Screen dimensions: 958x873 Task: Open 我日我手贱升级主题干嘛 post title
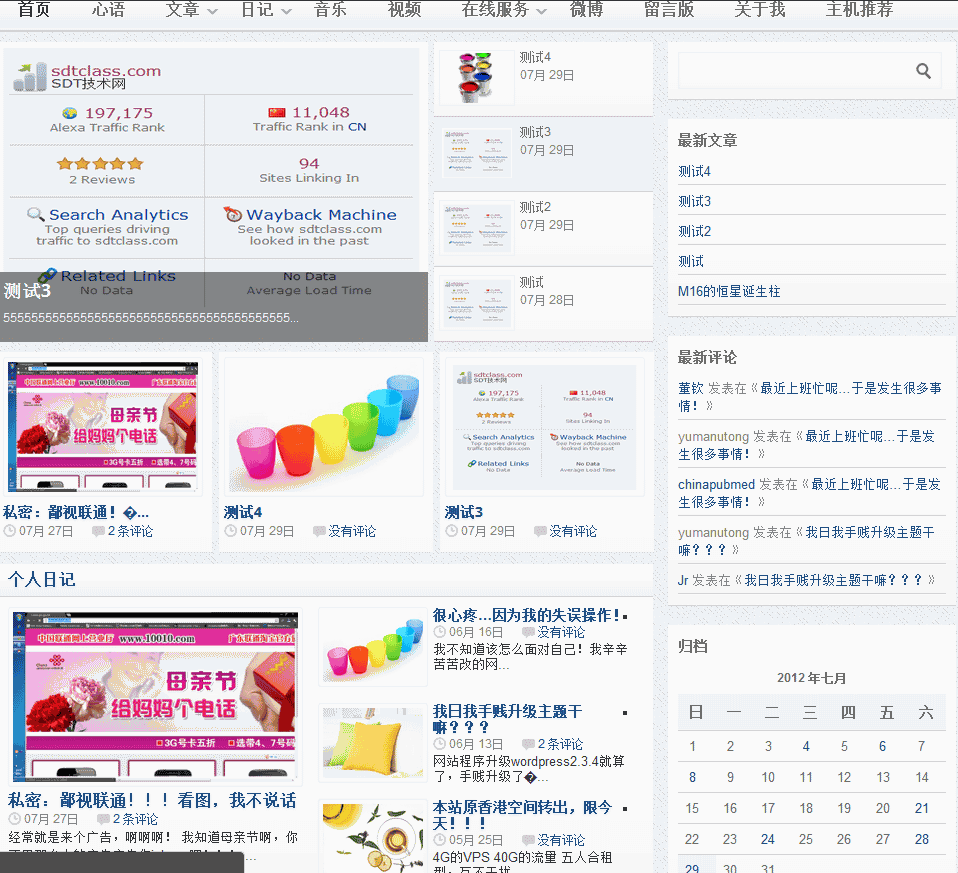coord(507,719)
